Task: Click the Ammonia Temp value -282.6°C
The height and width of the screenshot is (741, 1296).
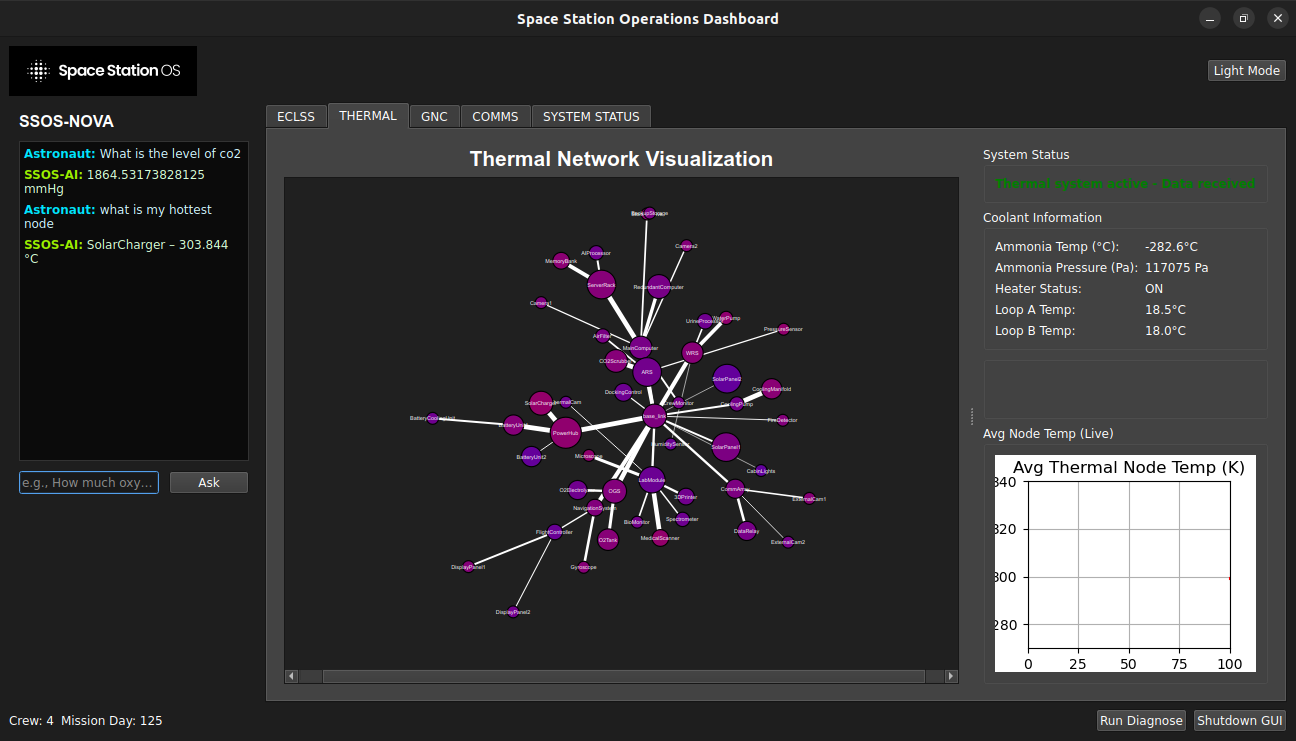Action: pyautogui.click(x=1171, y=246)
